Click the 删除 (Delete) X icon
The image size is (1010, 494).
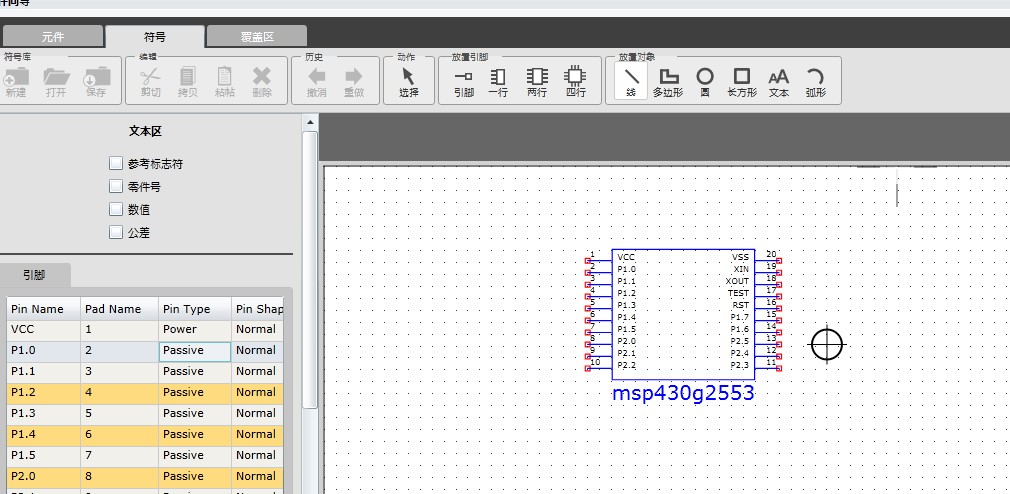pyautogui.click(x=262, y=77)
